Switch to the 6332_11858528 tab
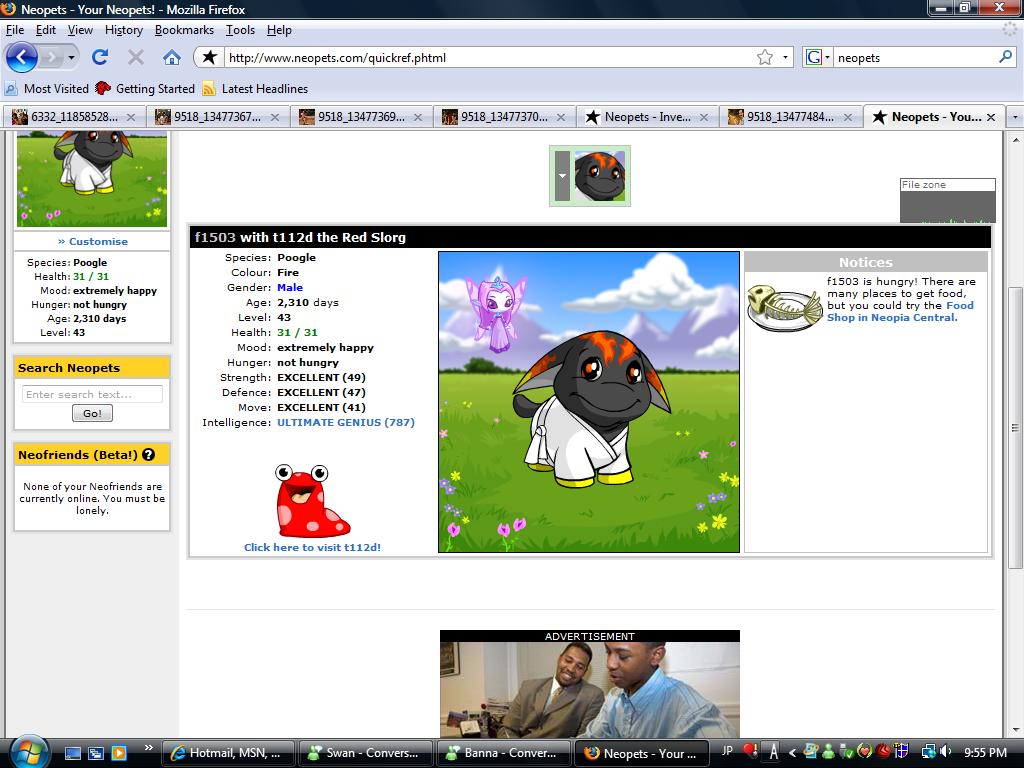 pos(73,117)
